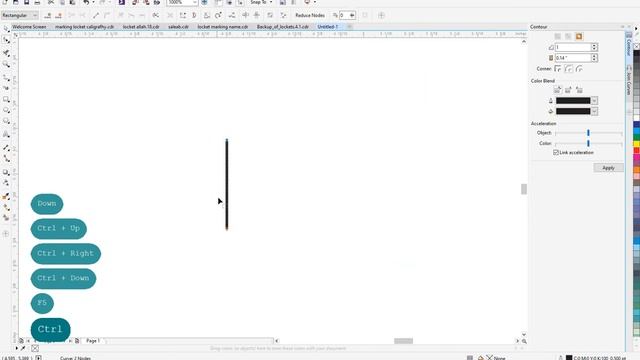Click the Apply button in Contour docker

pyautogui.click(x=608, y=168)
